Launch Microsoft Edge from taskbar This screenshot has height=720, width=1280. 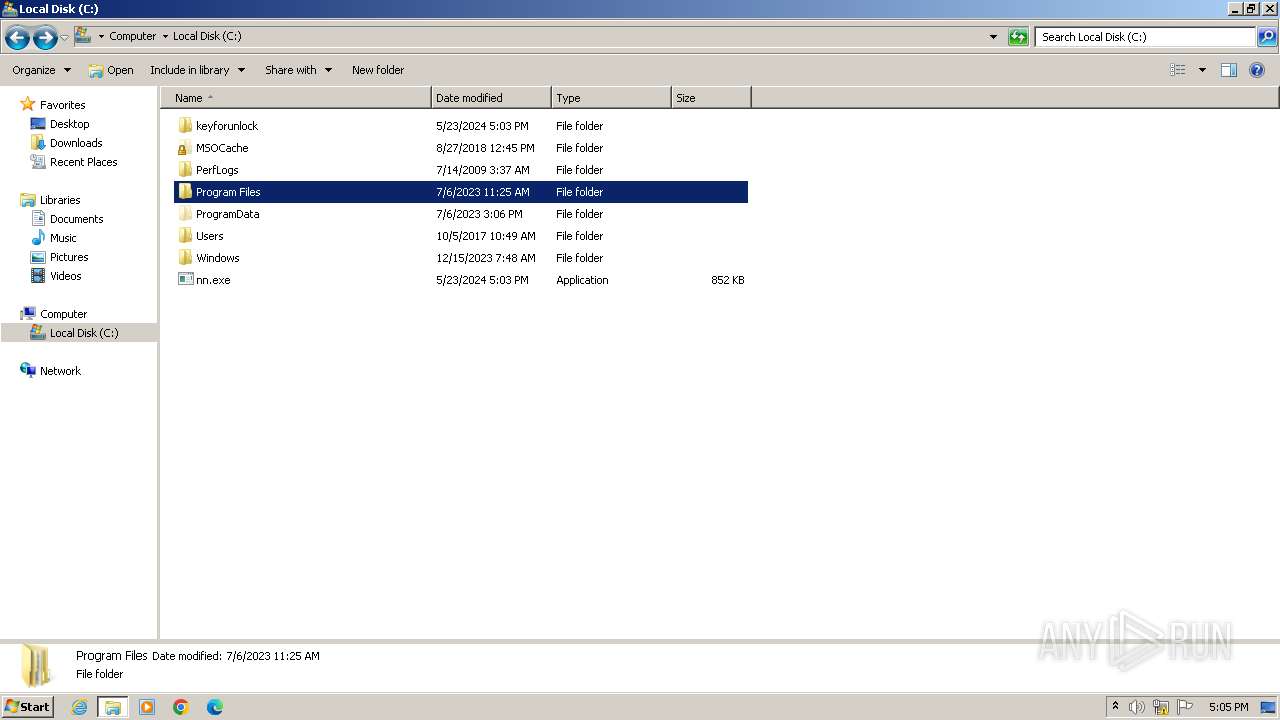pyautogui.click(x=215, y=707)
